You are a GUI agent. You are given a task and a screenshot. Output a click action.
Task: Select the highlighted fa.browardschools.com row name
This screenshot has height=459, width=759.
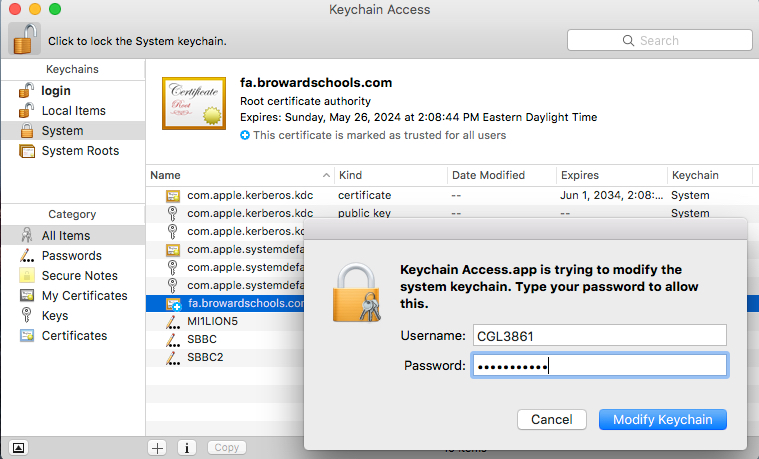pyautogui.click(x=246, y=304)
